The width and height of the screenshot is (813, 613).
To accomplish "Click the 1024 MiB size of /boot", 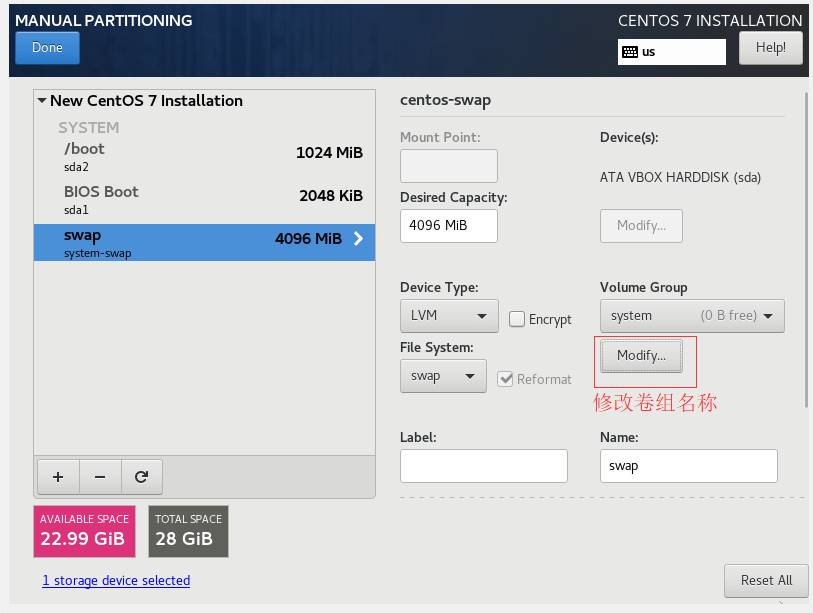I will [329, 152].
